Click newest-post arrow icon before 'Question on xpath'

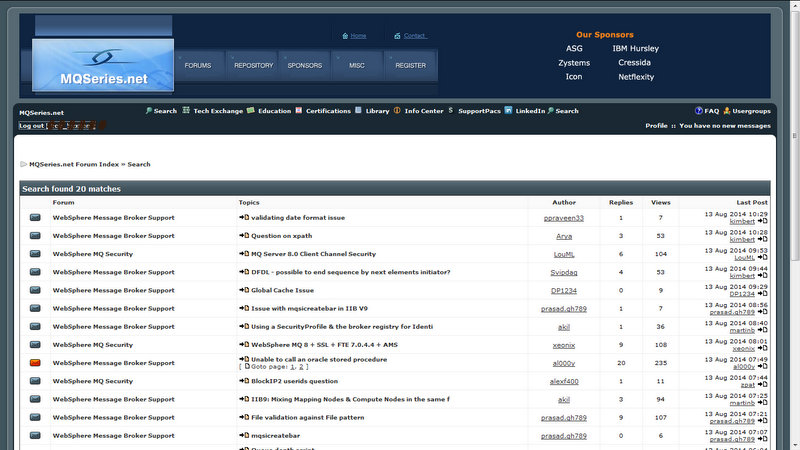click(244, 235)
